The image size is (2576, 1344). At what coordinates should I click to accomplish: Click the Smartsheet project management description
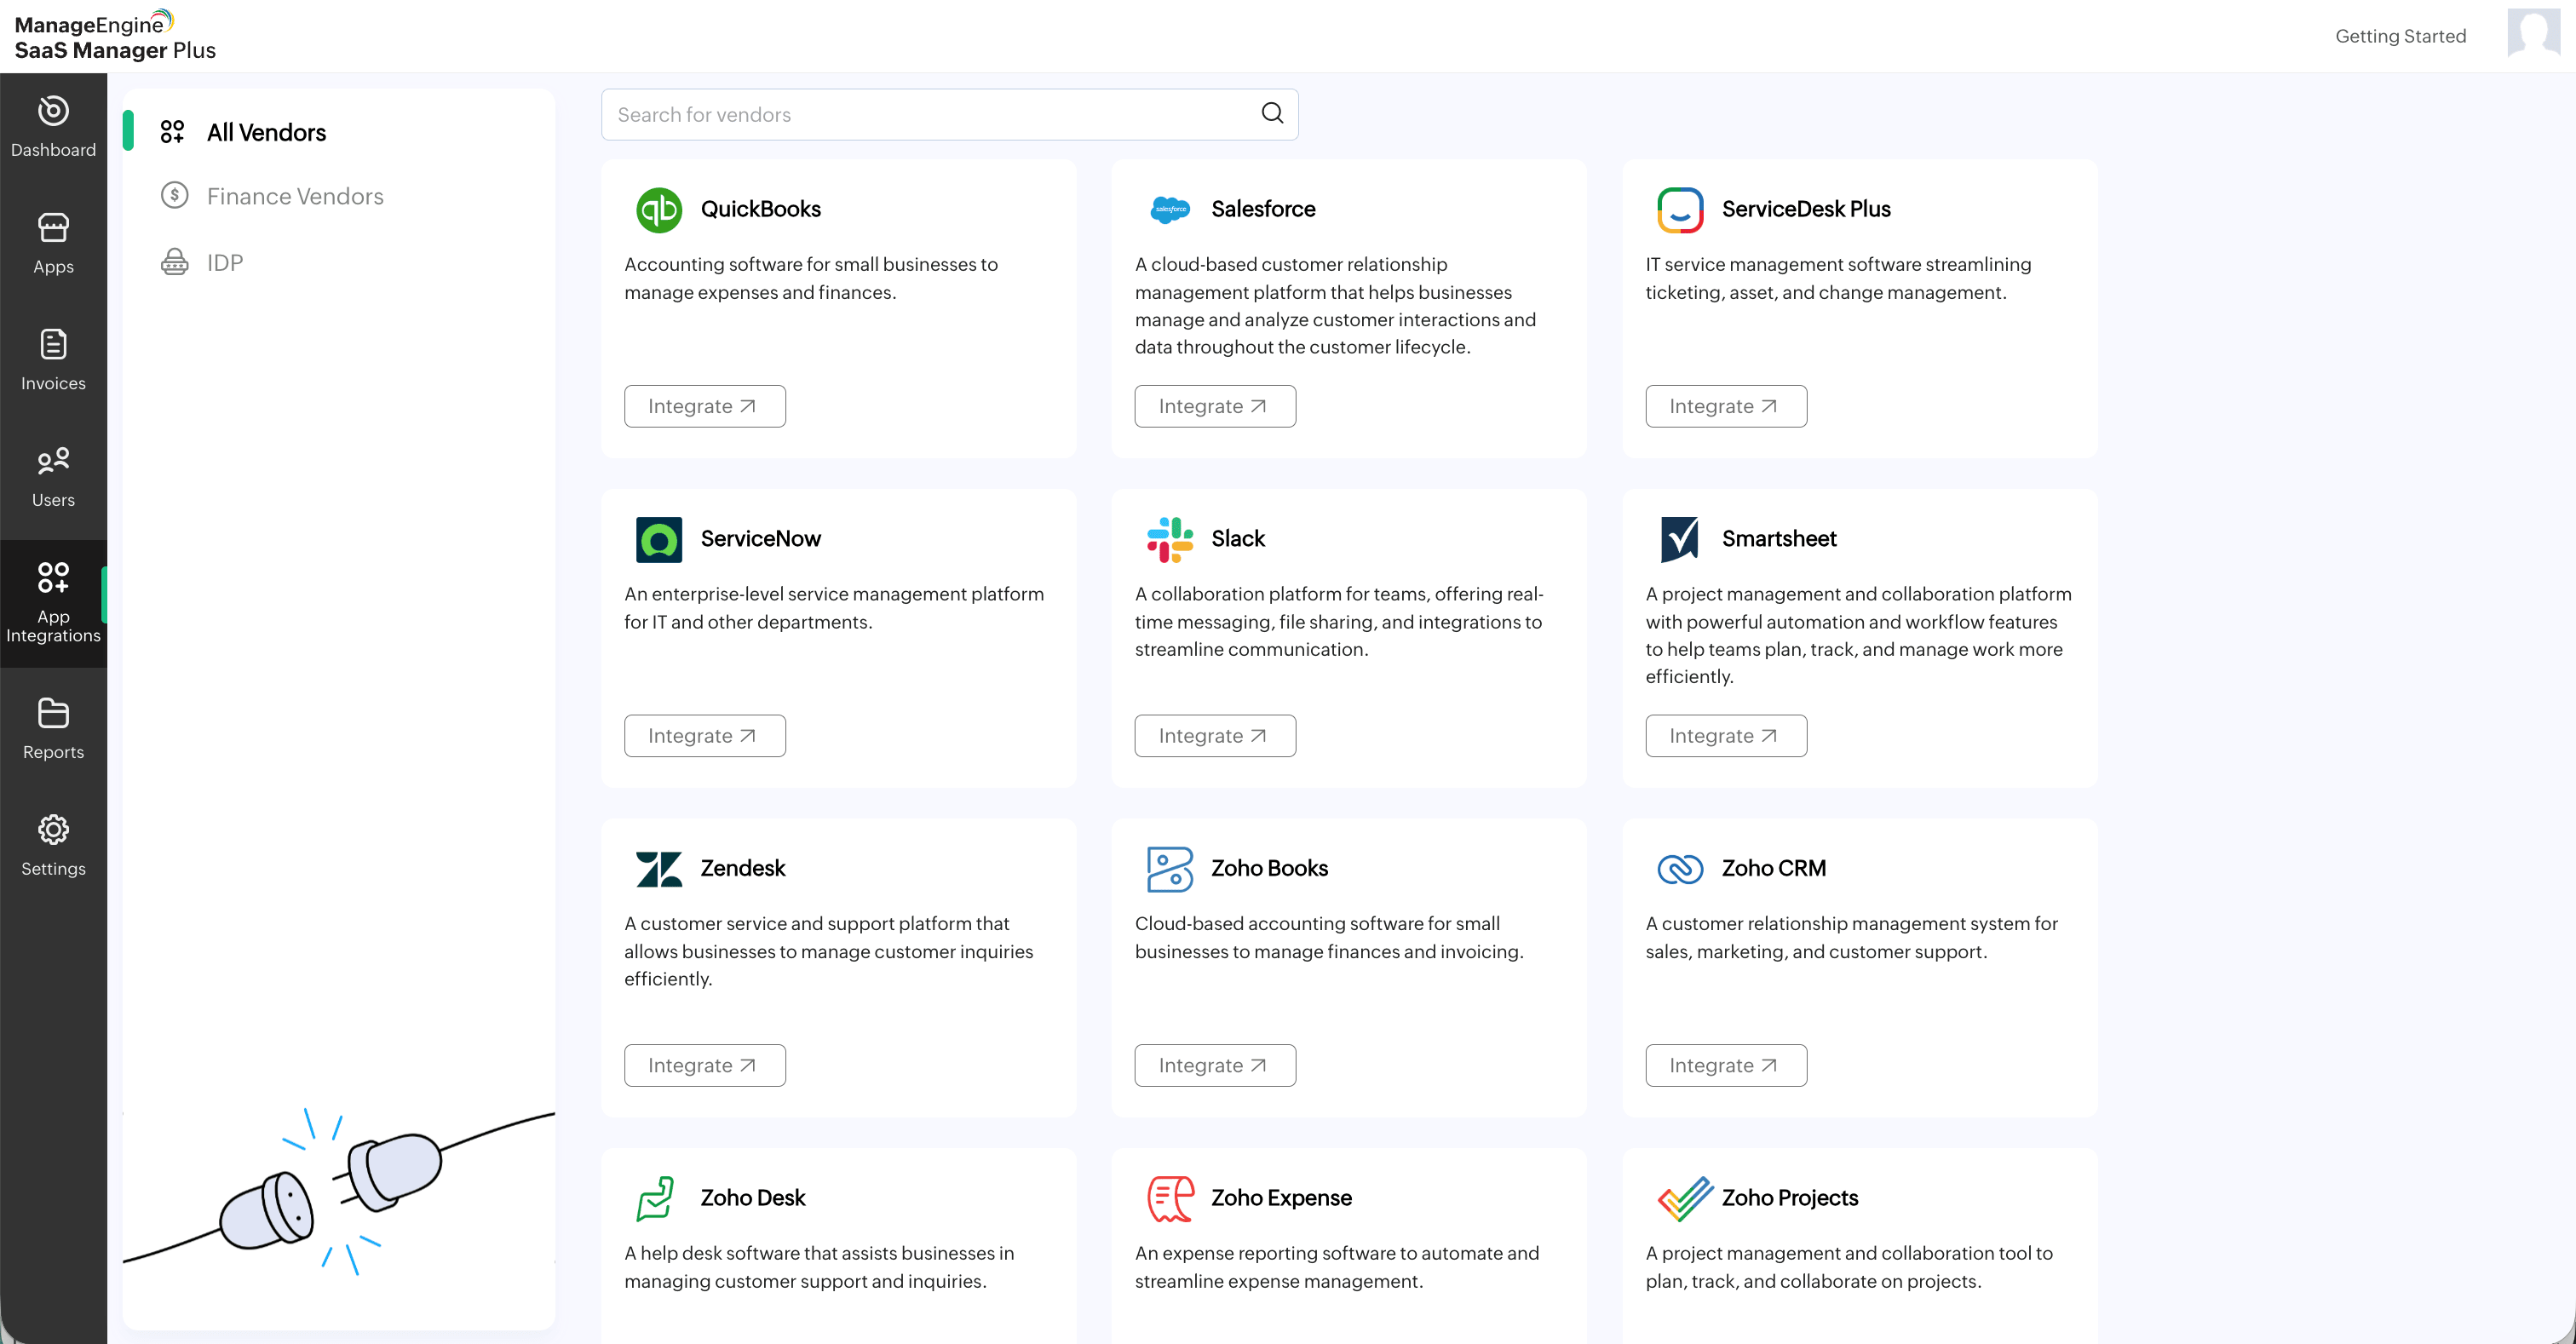(1859, 635)
